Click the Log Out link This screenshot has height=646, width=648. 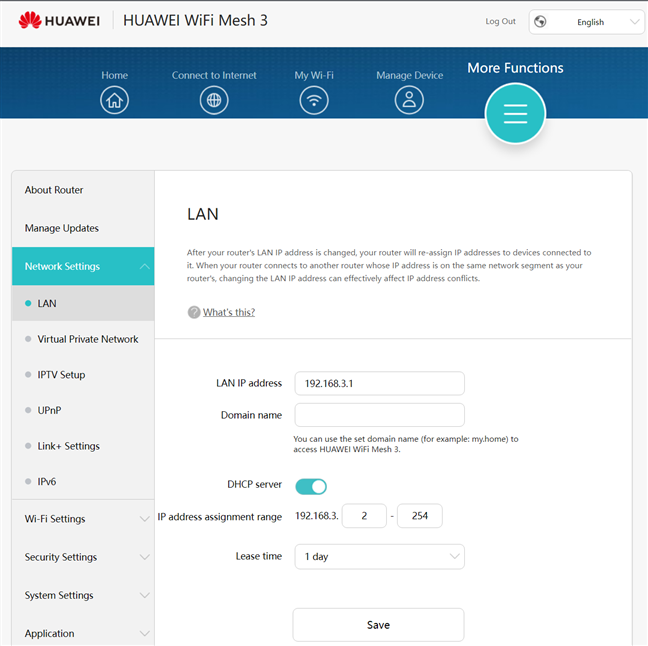click(500, 21)
